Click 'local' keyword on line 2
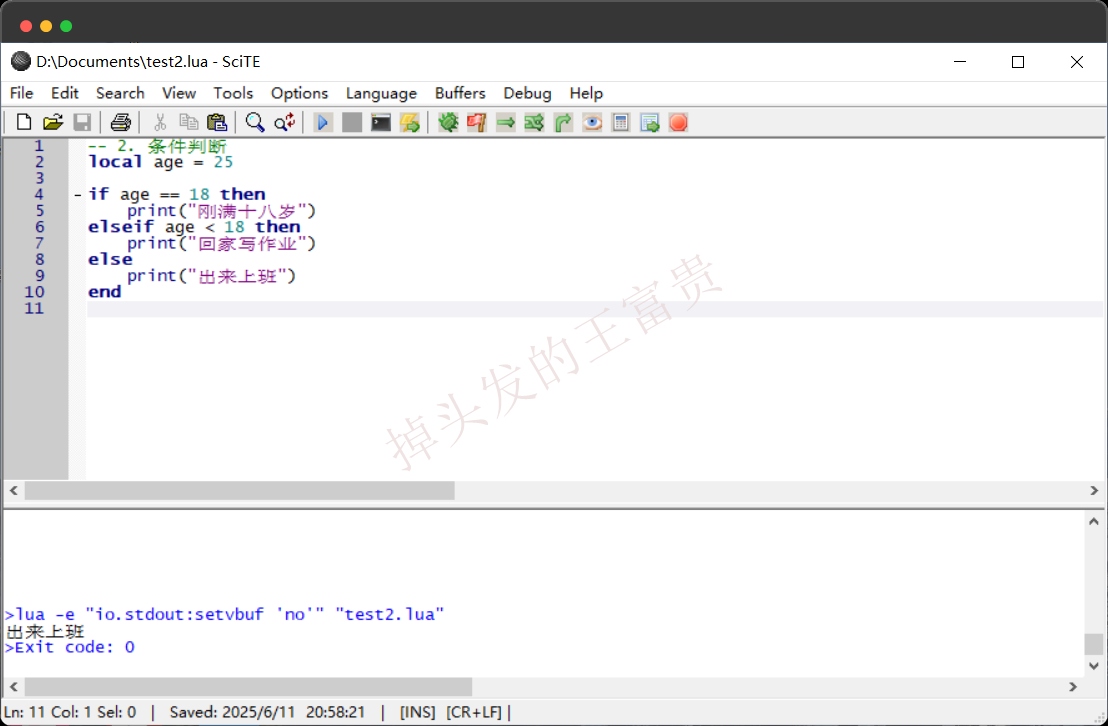Viewport: 1108px width, 726px height. 115,162
